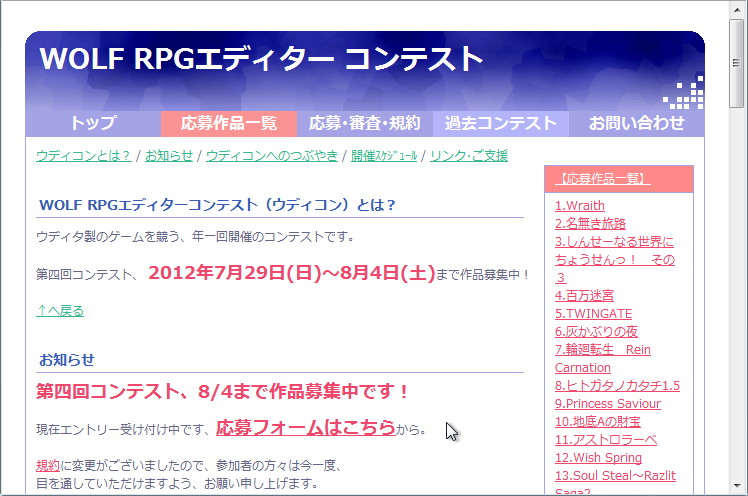
Task: Open entry 6.灰かぶりの夜
Action: click(x=596, y=331)
